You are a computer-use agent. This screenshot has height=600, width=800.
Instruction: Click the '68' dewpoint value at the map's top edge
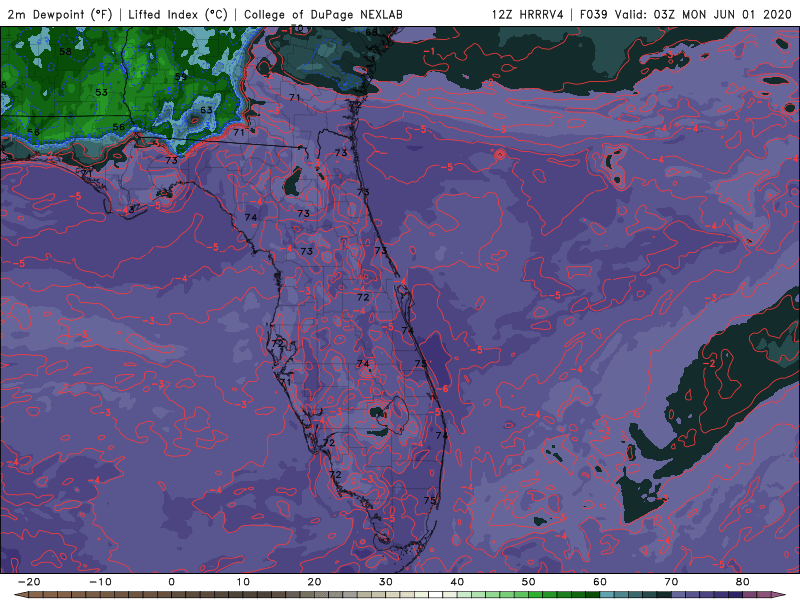pyautogui.click(x=371, y=32)
